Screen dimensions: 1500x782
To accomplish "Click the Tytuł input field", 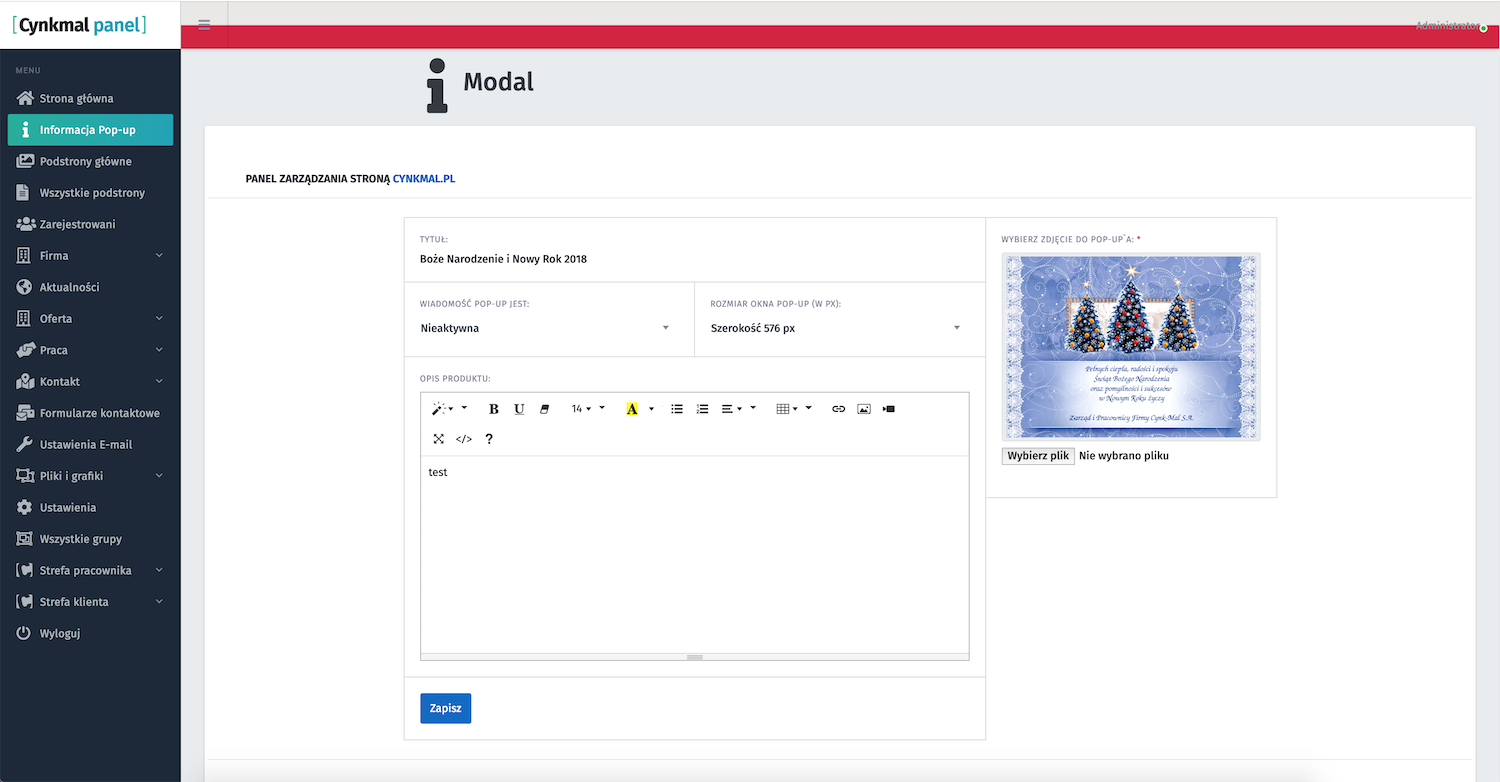I will coord(694,259).
